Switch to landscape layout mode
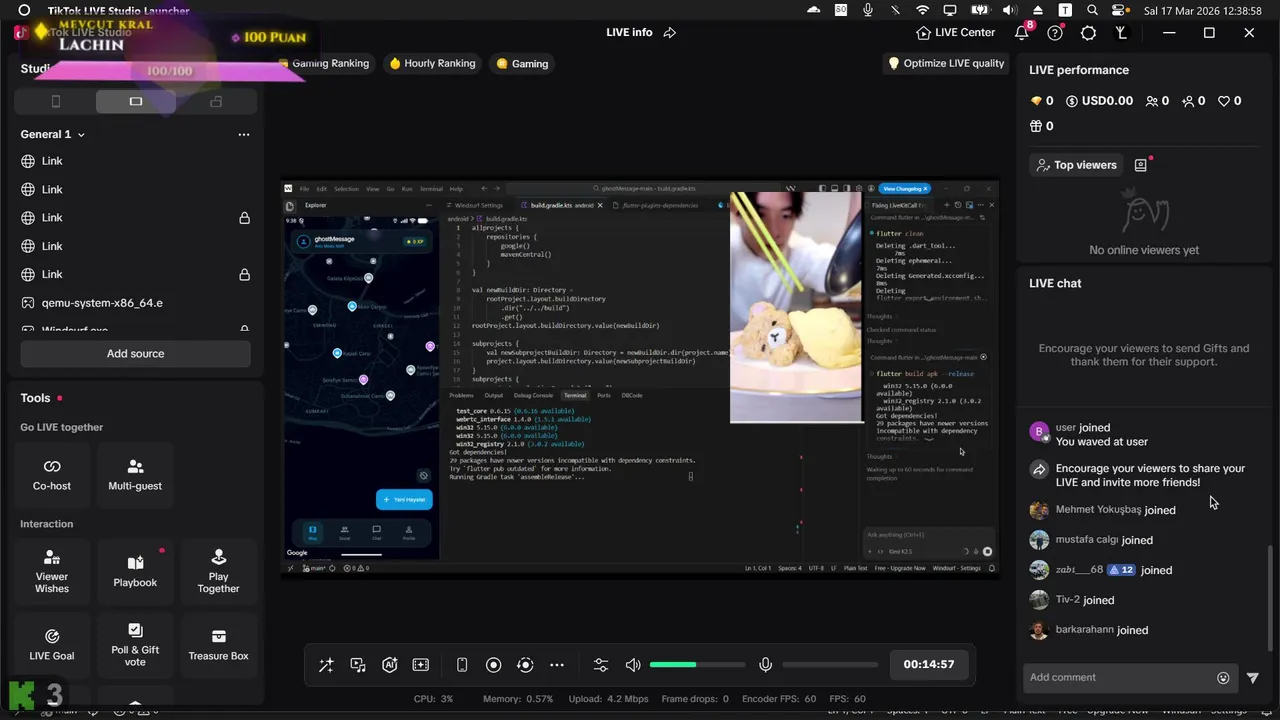The height and width of the screenshot is (720, 1280). click(136, 101)
